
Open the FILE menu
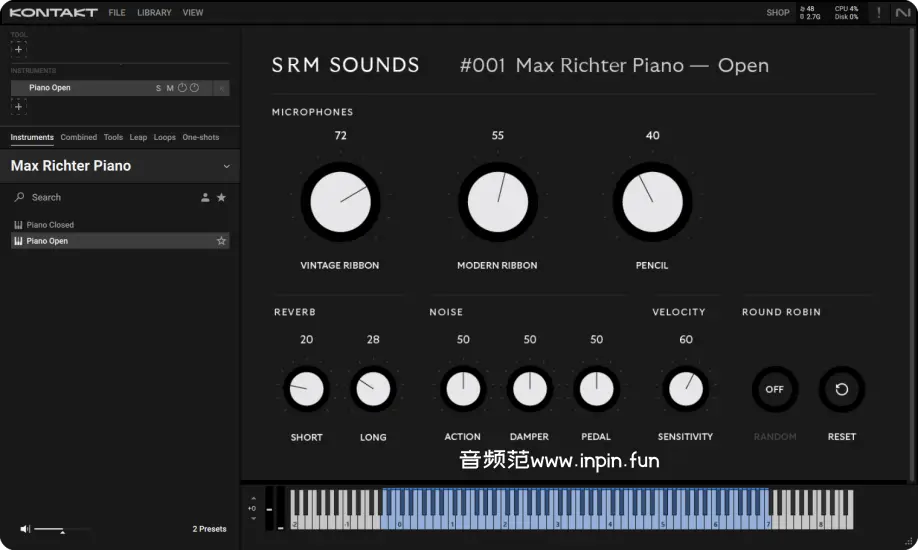click(x=117, y=13)
